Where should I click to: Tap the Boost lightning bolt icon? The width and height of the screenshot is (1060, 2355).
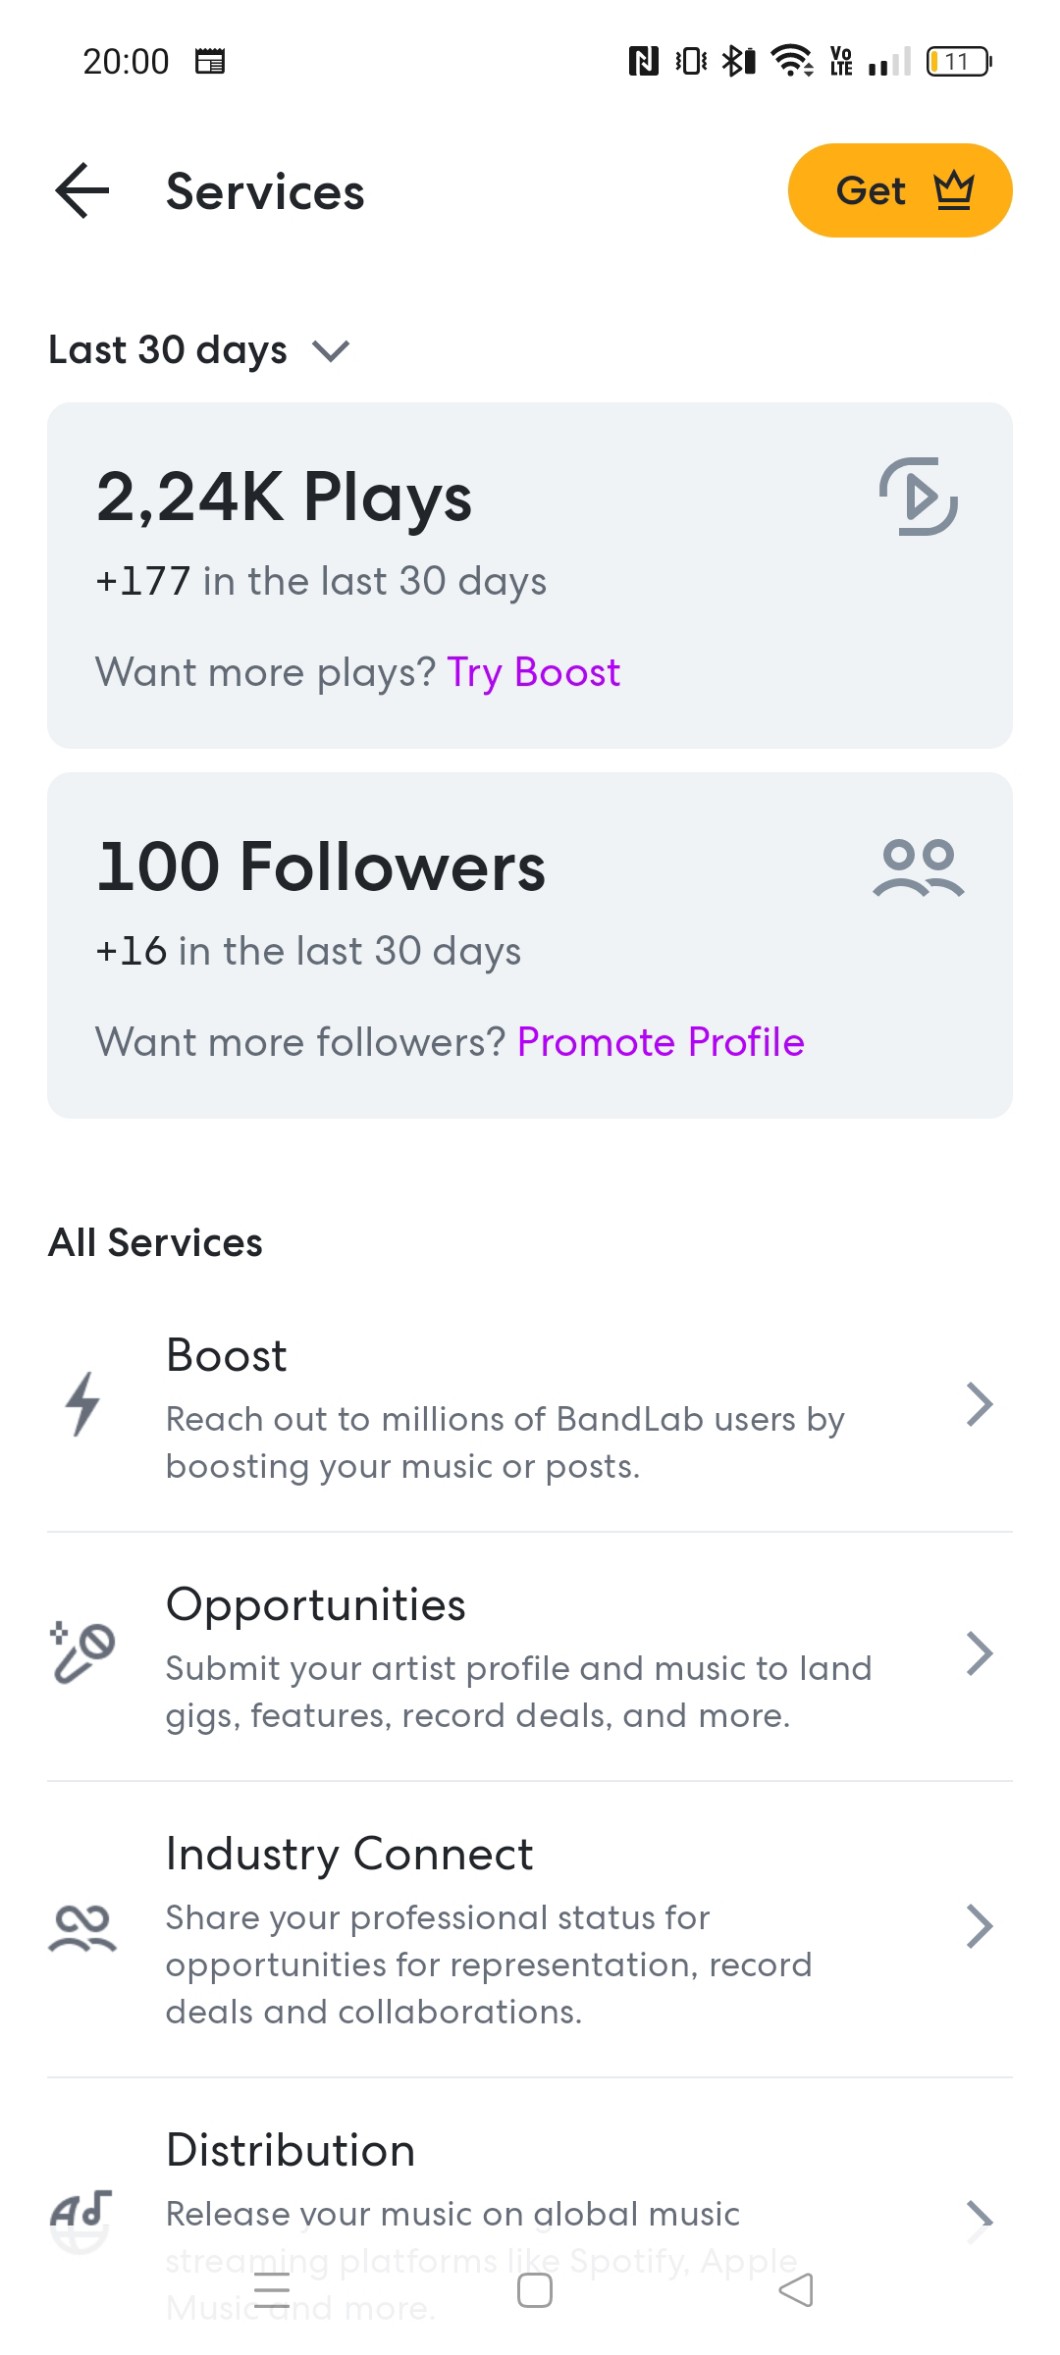tap(82, 1404)
